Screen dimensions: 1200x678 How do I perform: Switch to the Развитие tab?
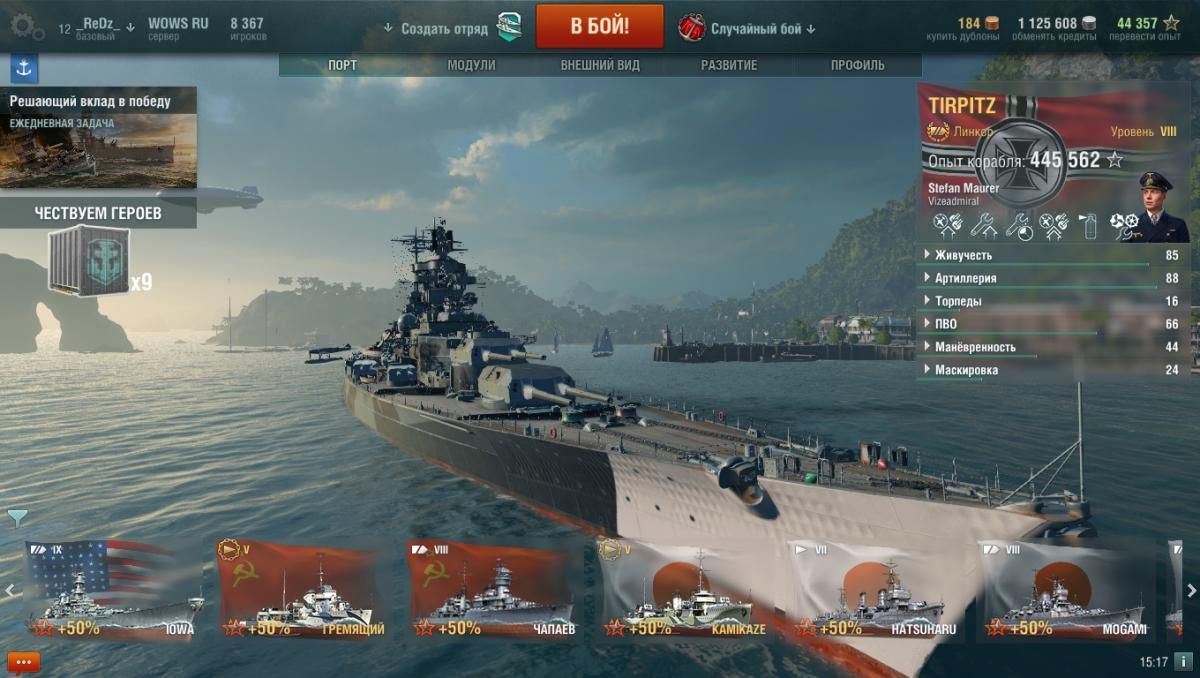click(x=728, y=65)
